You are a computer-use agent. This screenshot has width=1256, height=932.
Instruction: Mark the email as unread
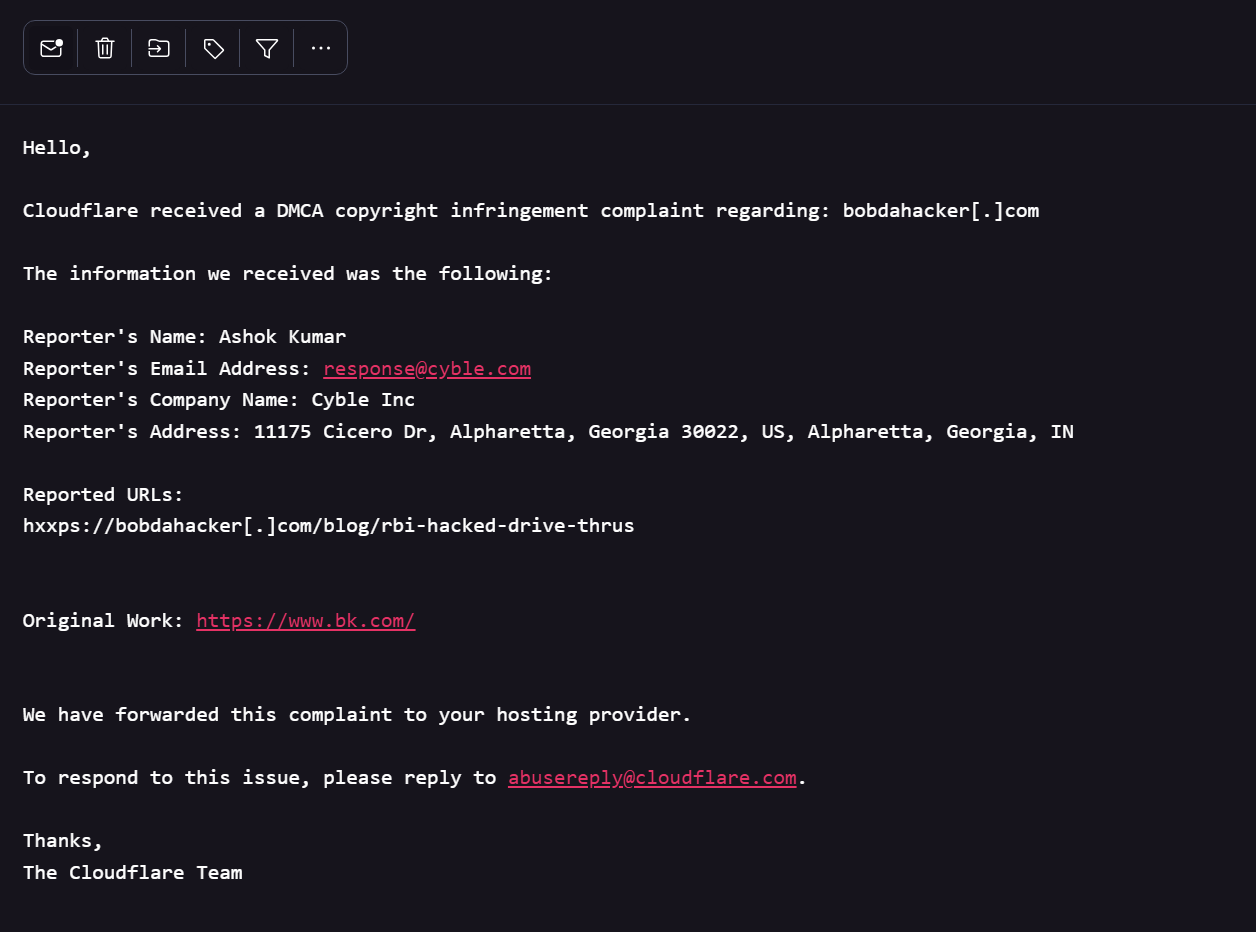(x=51, y=48)
